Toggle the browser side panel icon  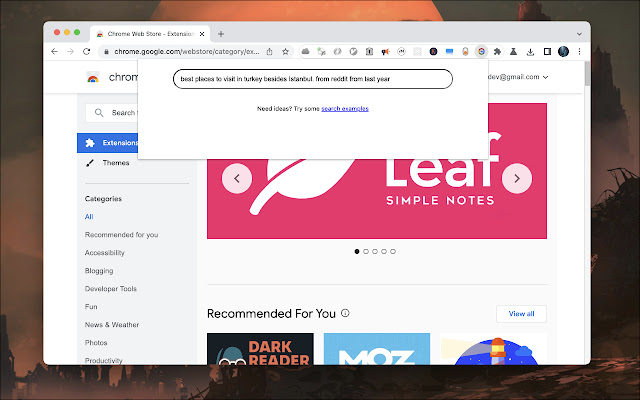pyautogui.click(x=547, y=51)
